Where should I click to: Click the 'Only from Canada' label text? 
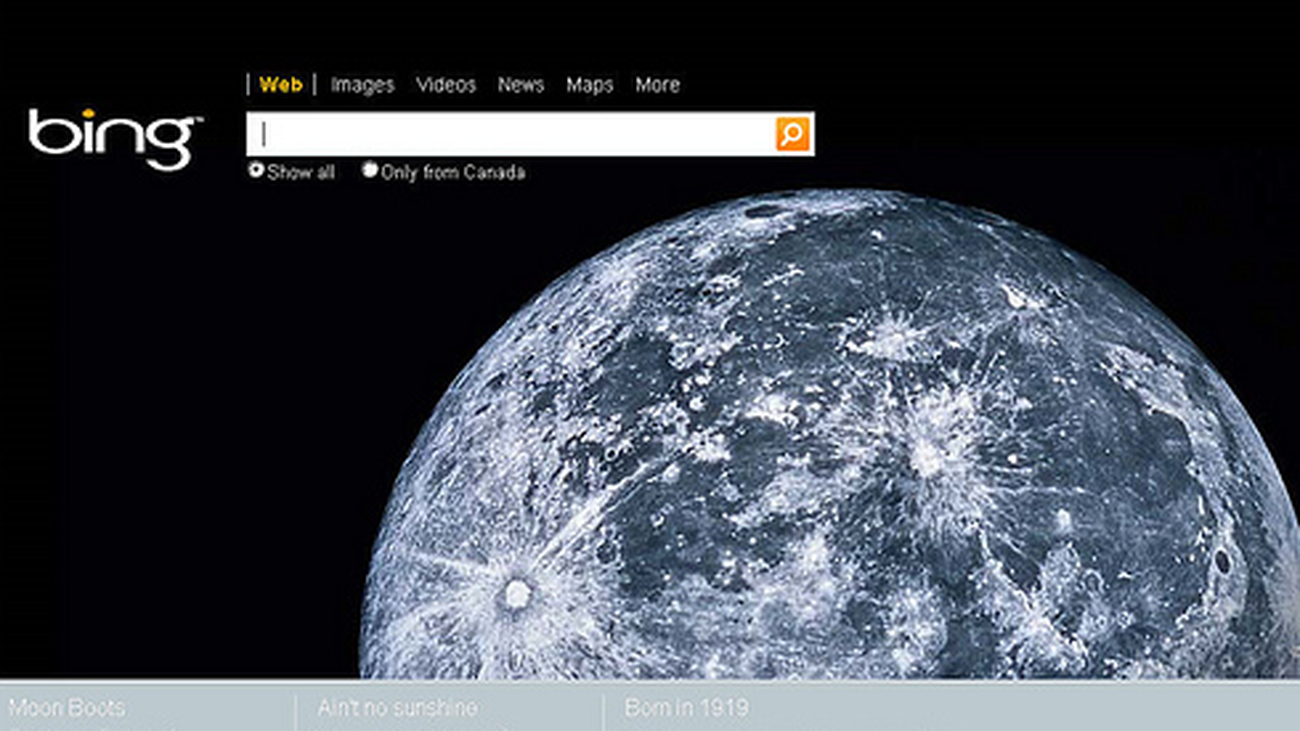(x=452, y=173)
